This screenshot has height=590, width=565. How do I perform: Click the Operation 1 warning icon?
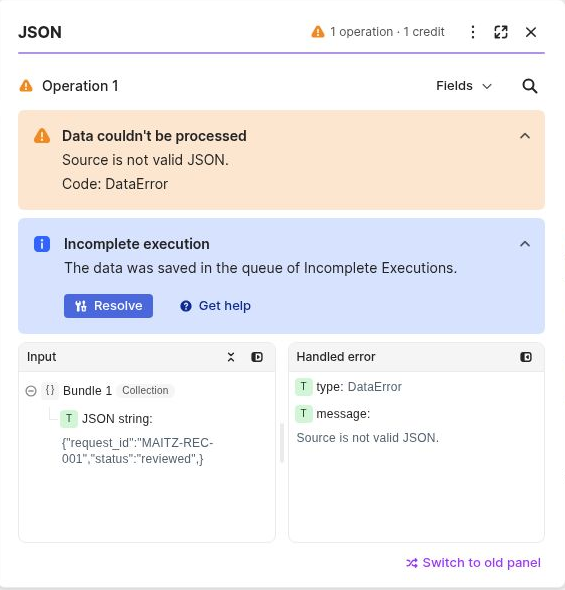tap(26, 86)
